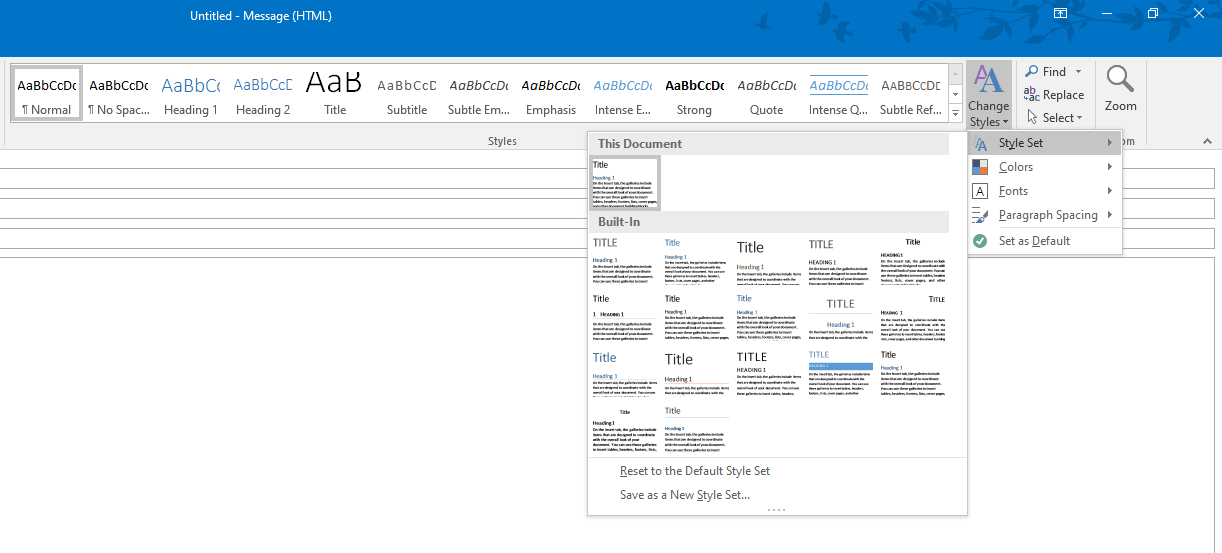Screen dimensions: 1222x553
Task: Click the Select button label
Action: coord(1059,118)
